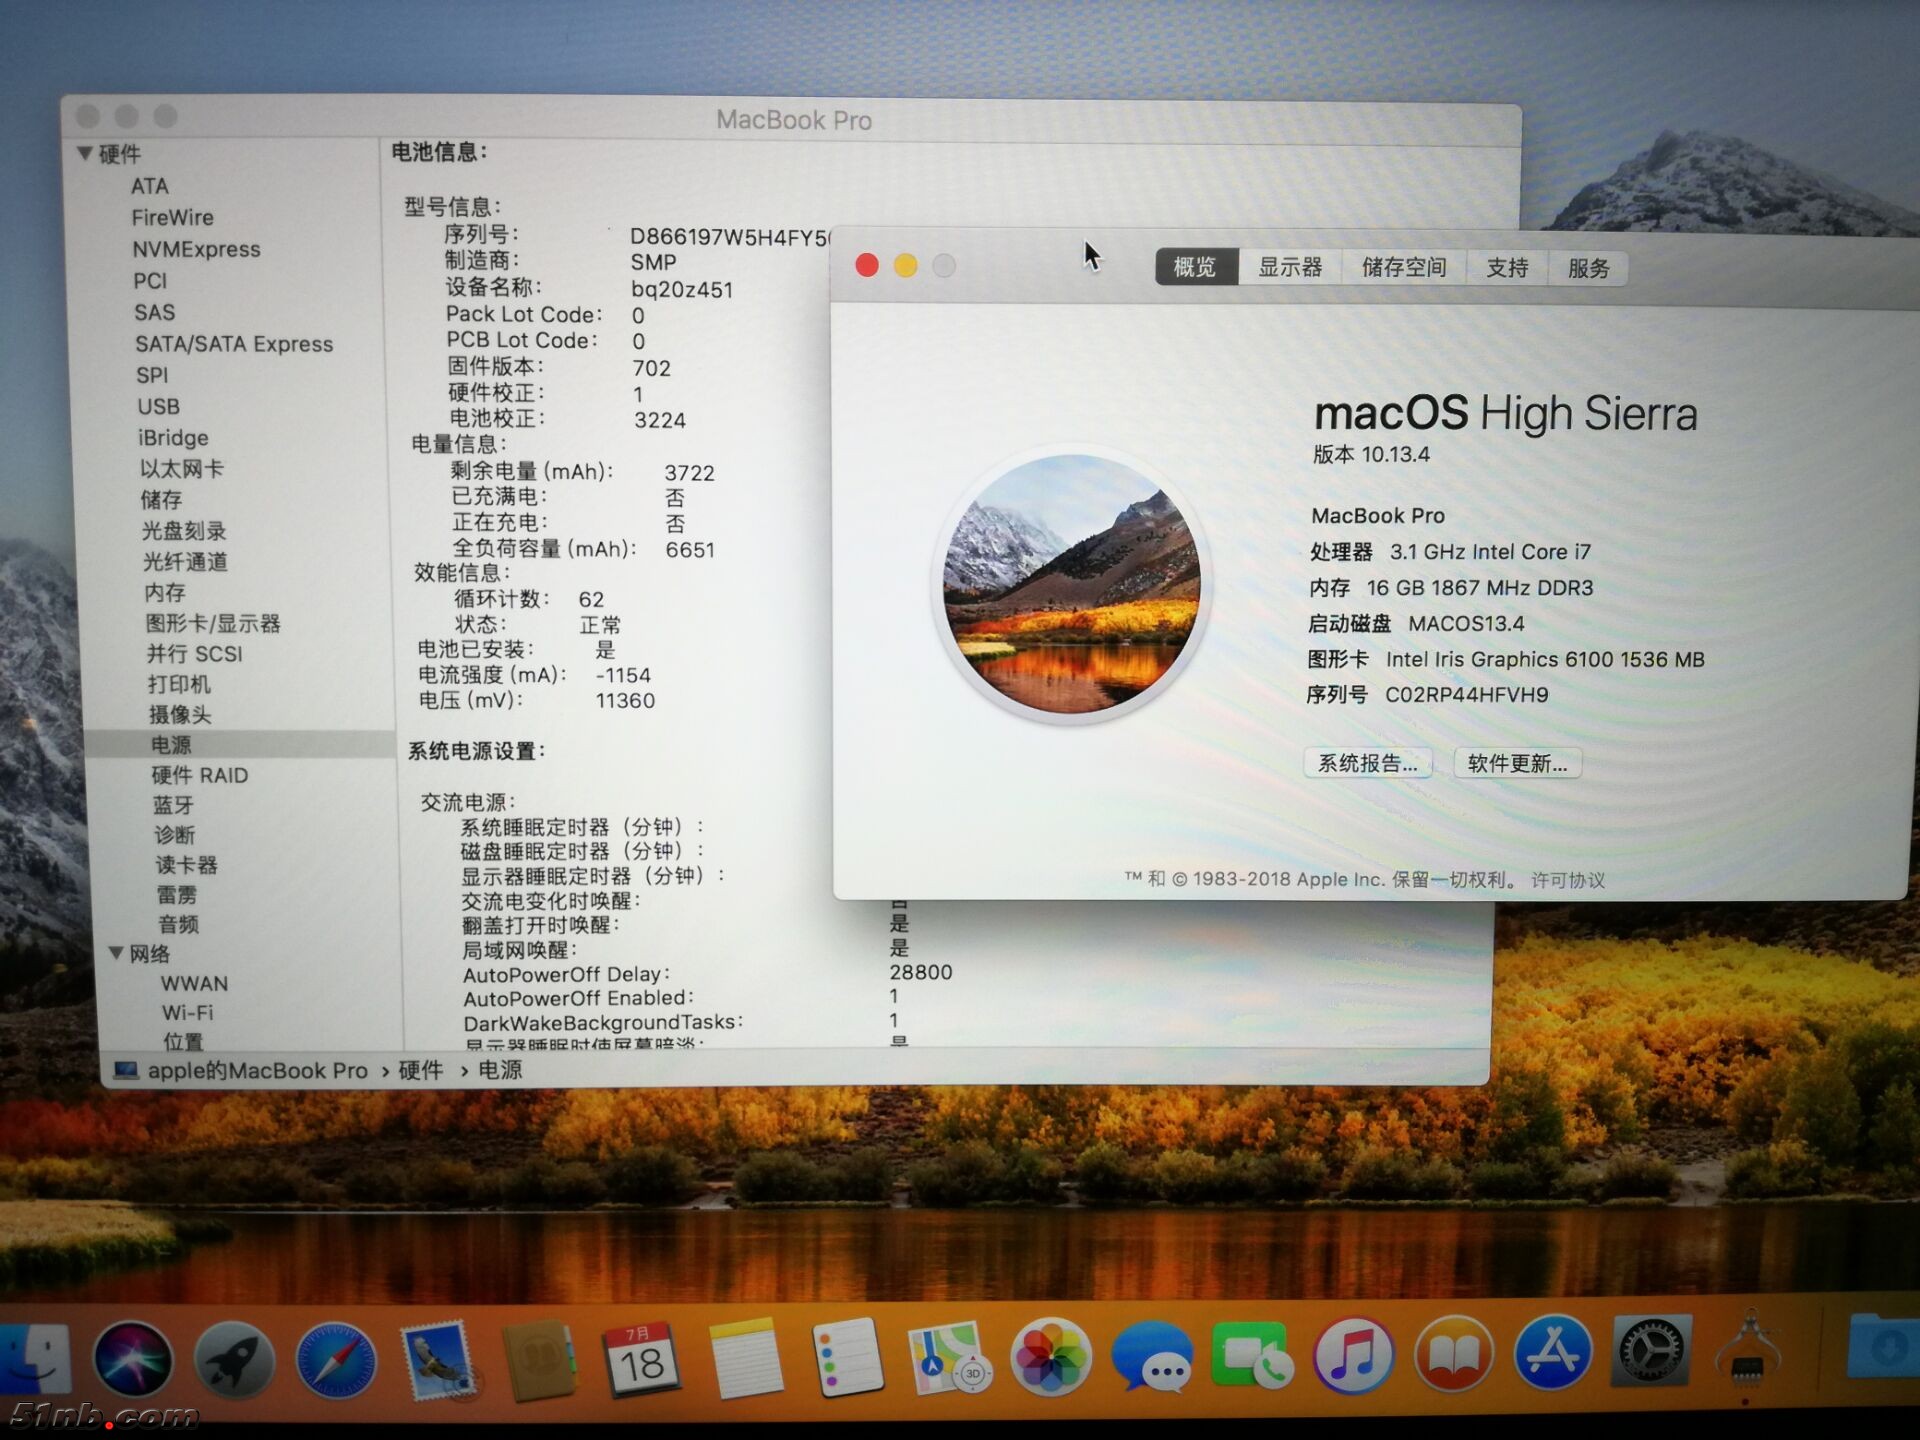Screen dimensions: 1920x1440
Task: Click the 系统报告 system report button
Action: tap(1367, 764)
